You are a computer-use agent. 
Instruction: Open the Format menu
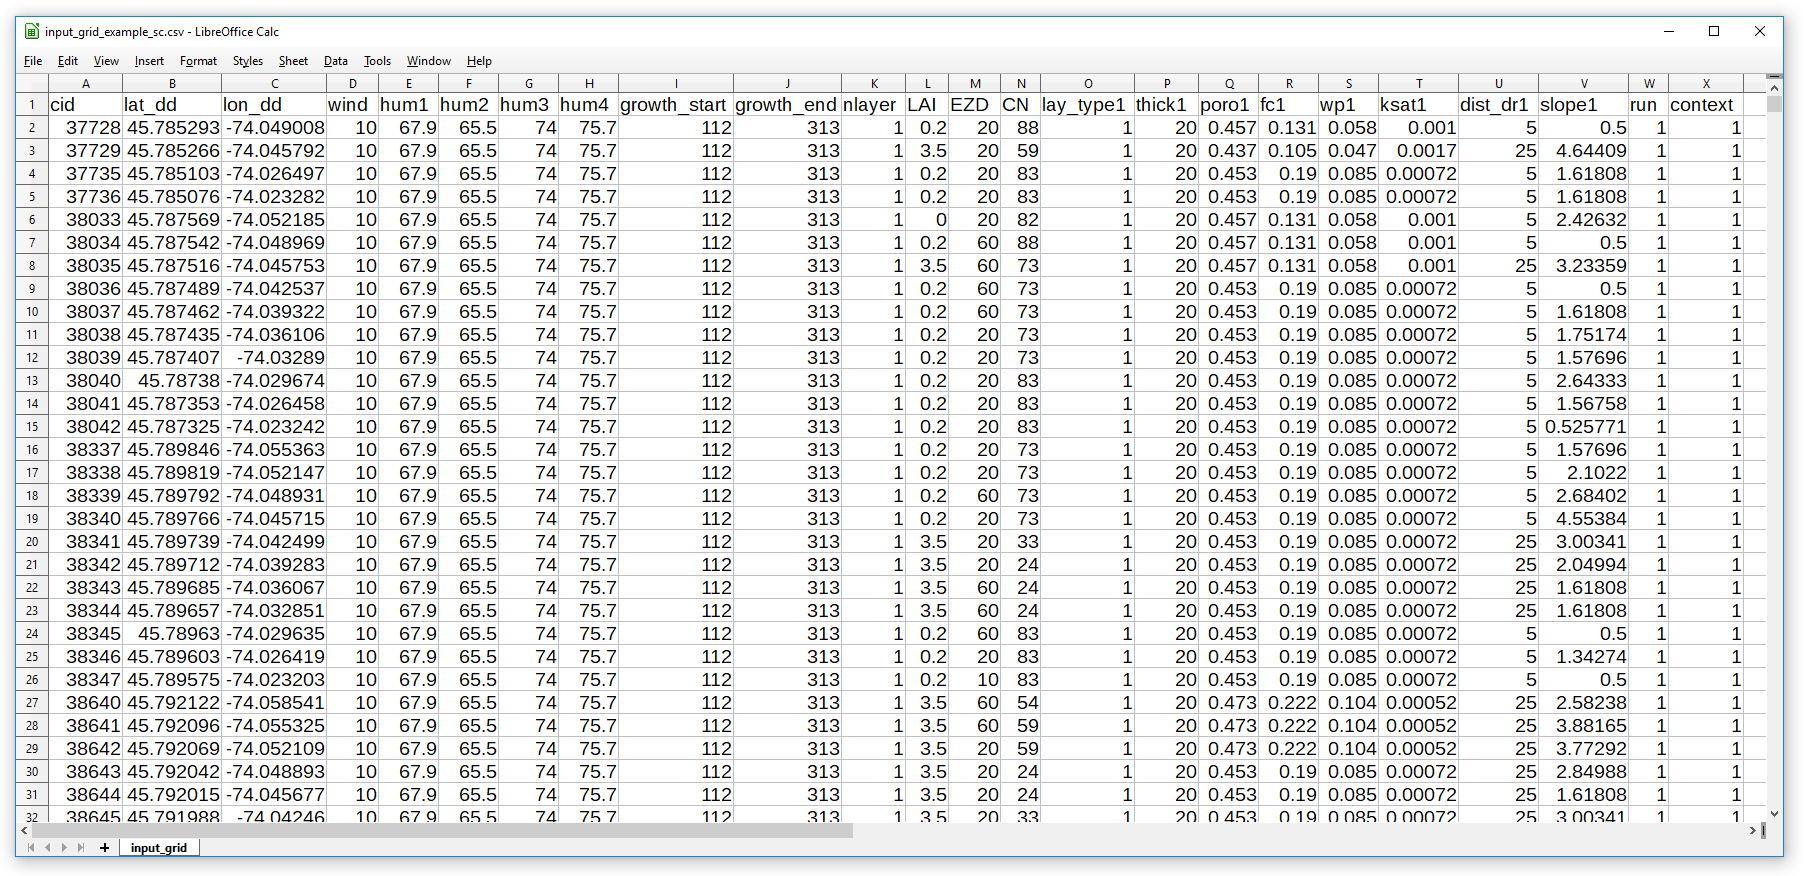(x=198, y=61)
